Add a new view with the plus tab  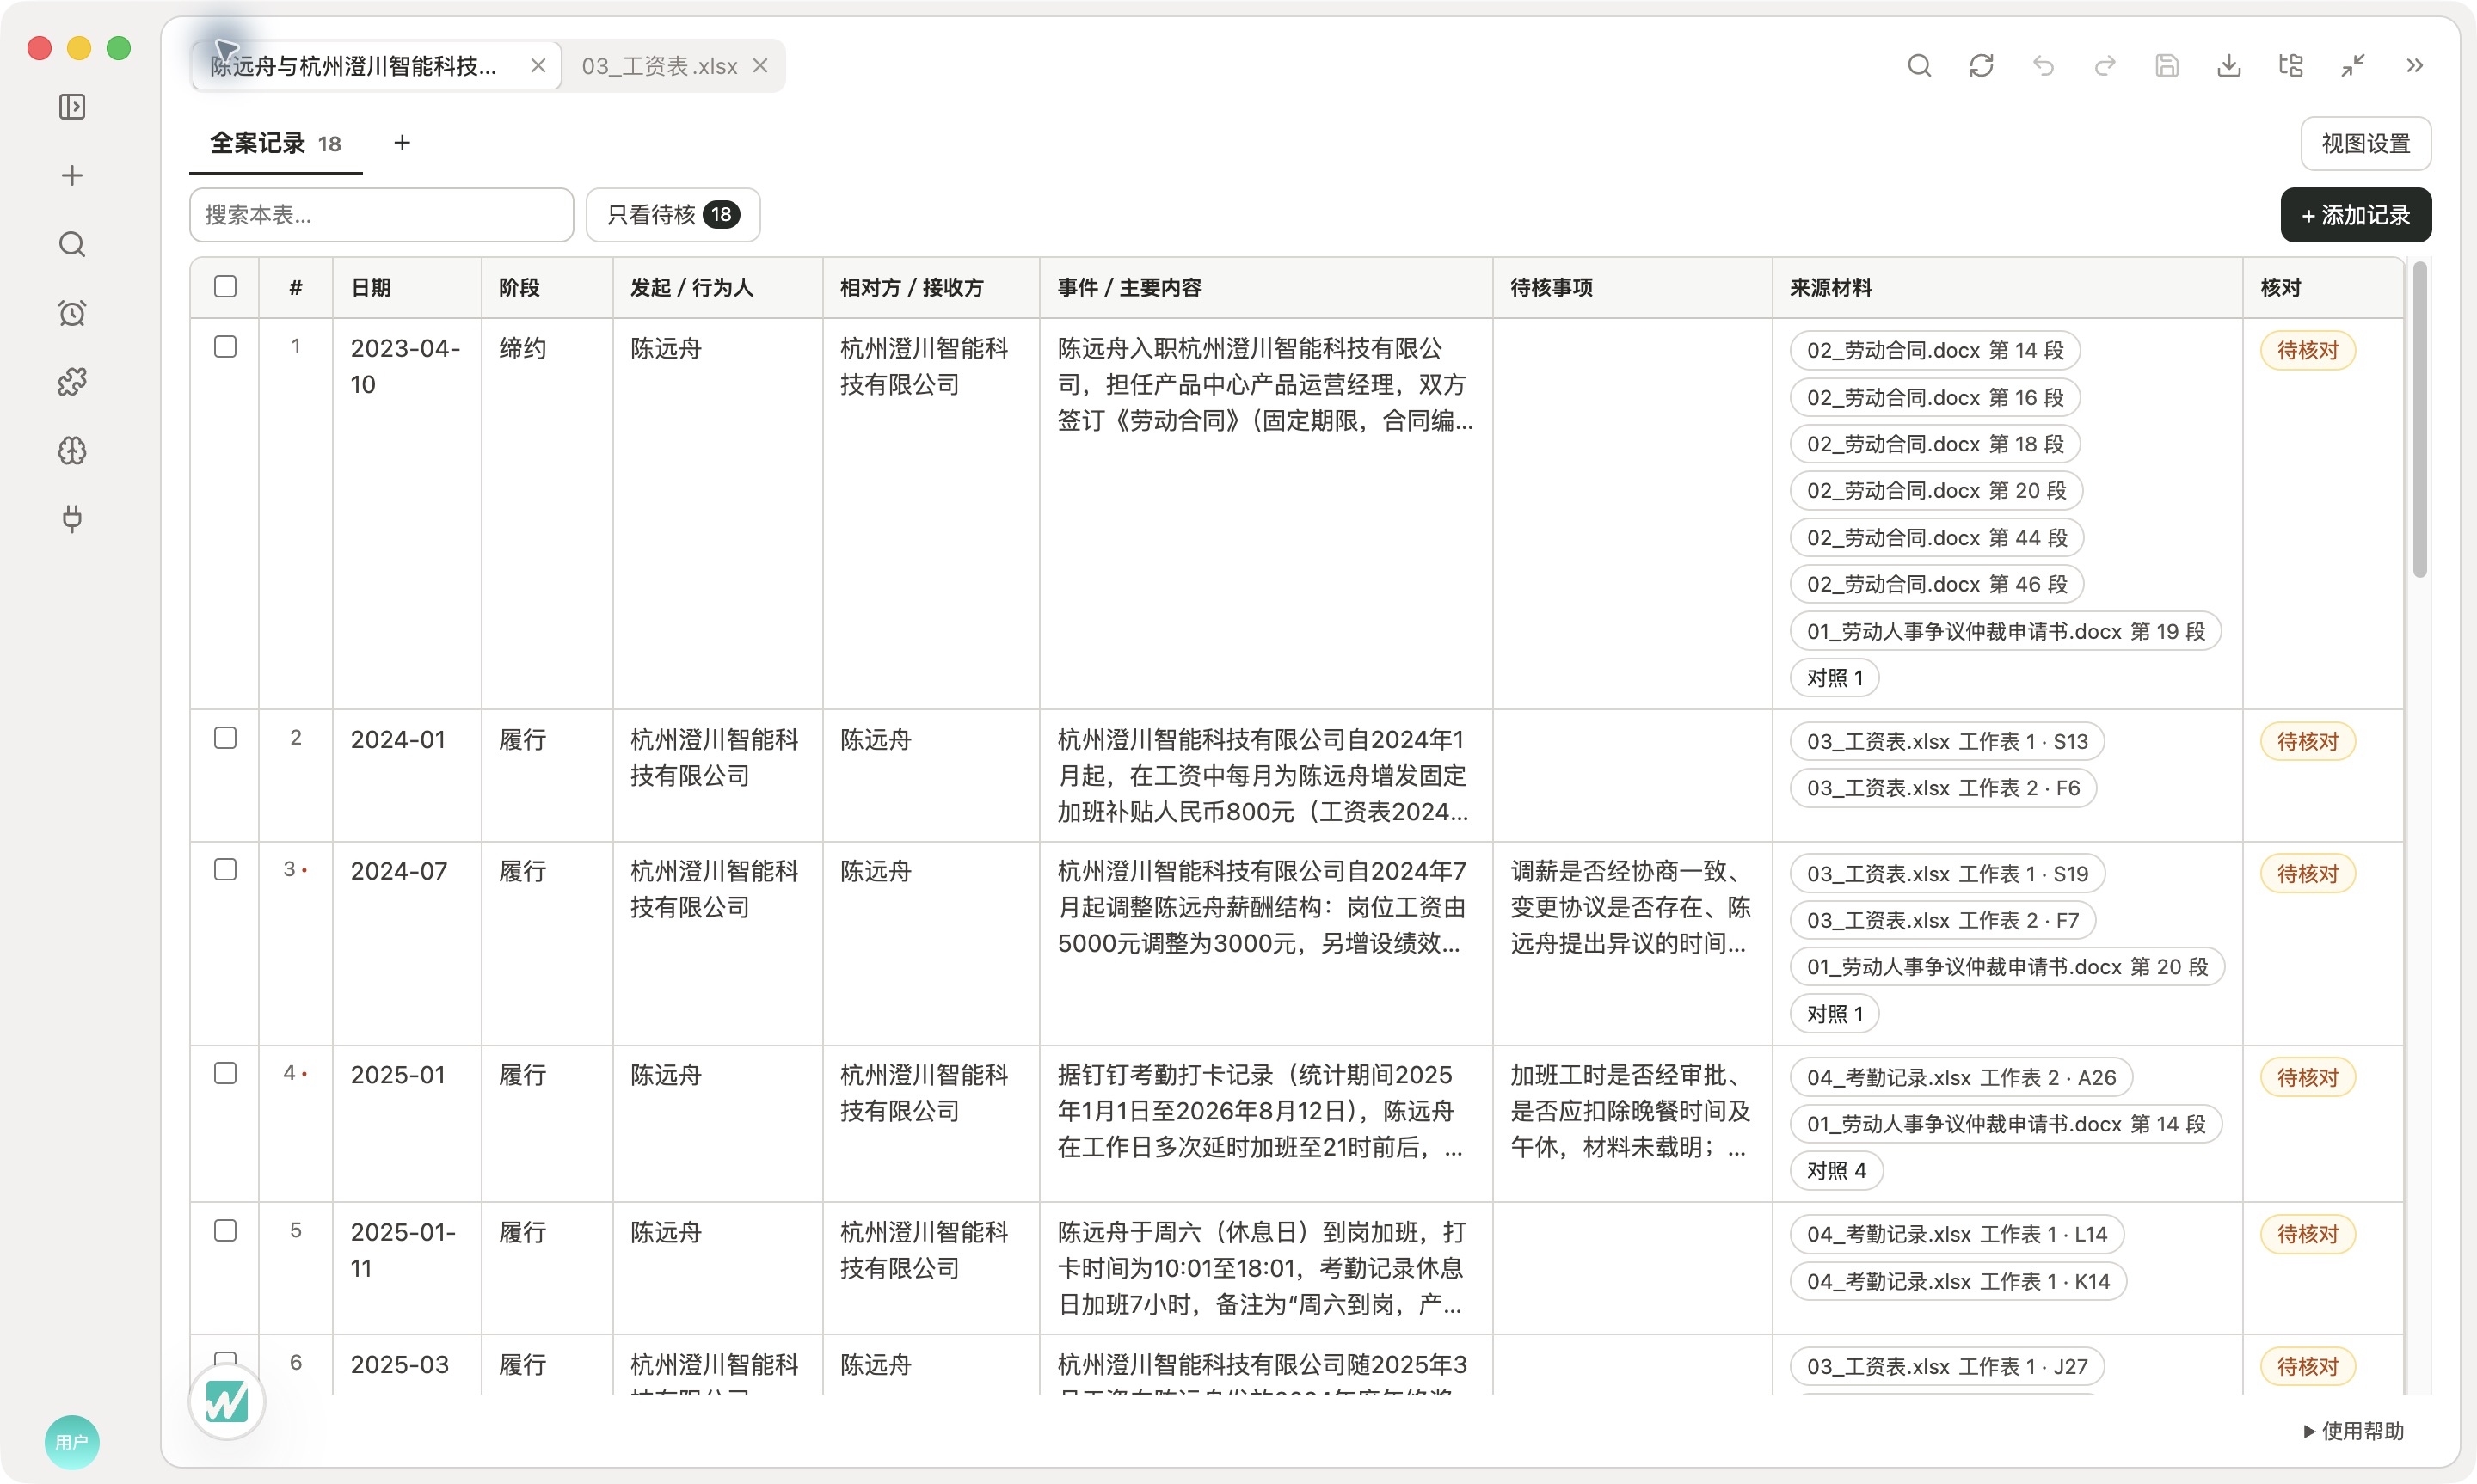point(402,143)
